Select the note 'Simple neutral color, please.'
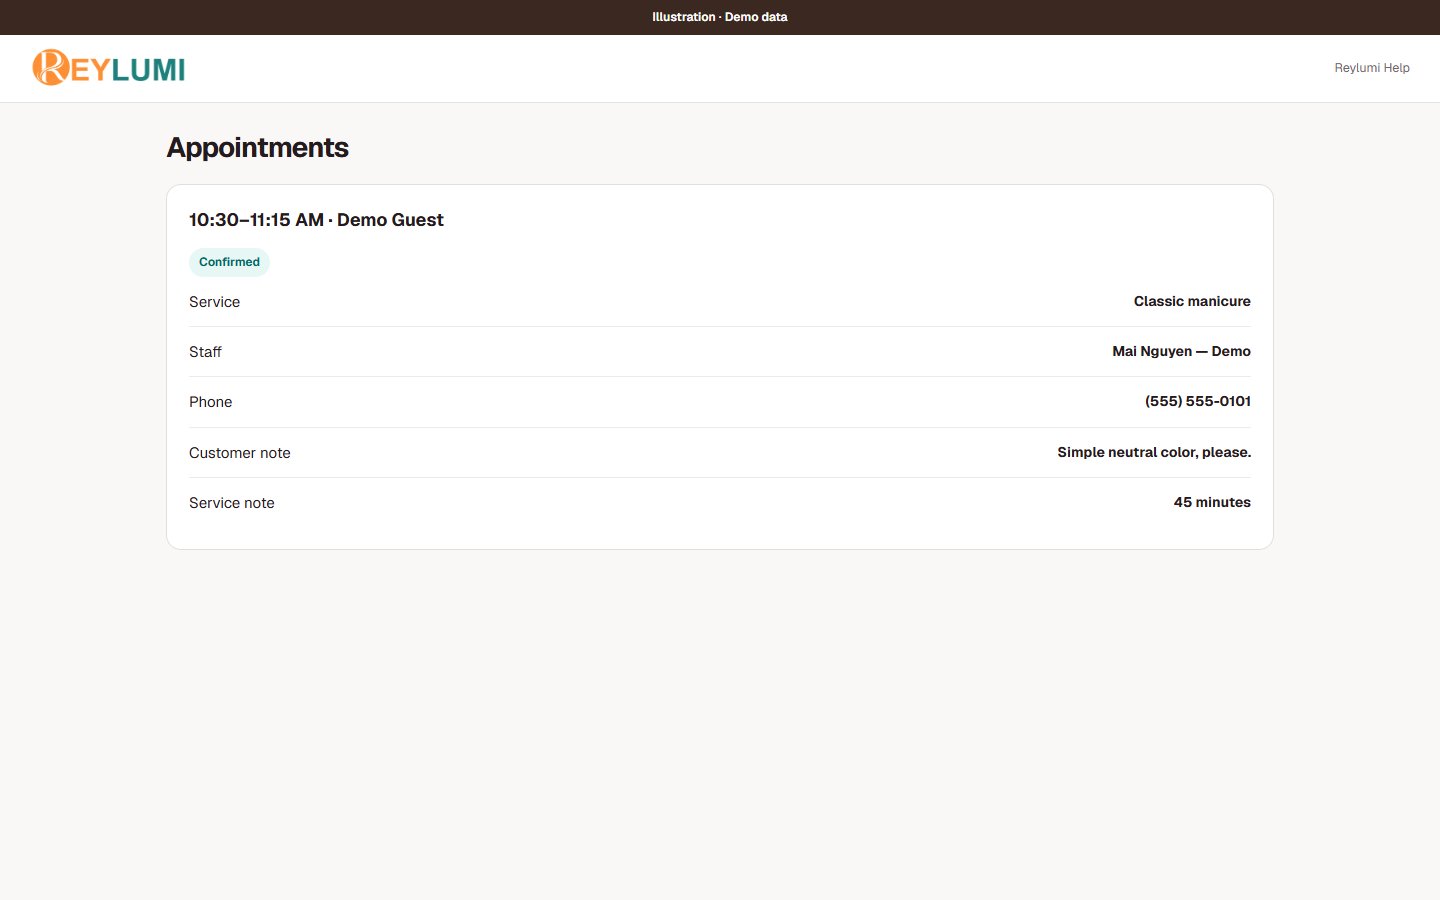 [1154, 452]
